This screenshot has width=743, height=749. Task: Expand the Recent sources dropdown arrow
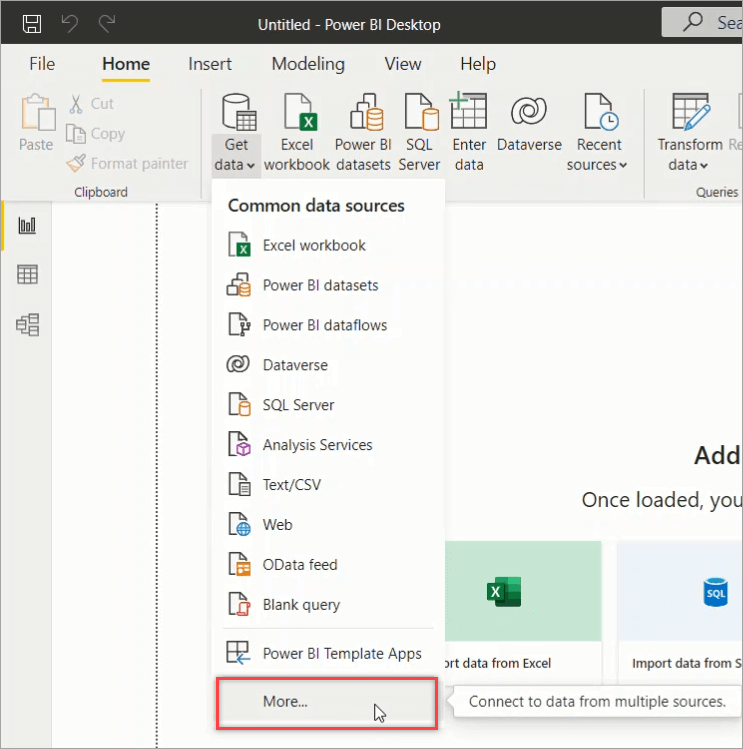click(623, 165)
